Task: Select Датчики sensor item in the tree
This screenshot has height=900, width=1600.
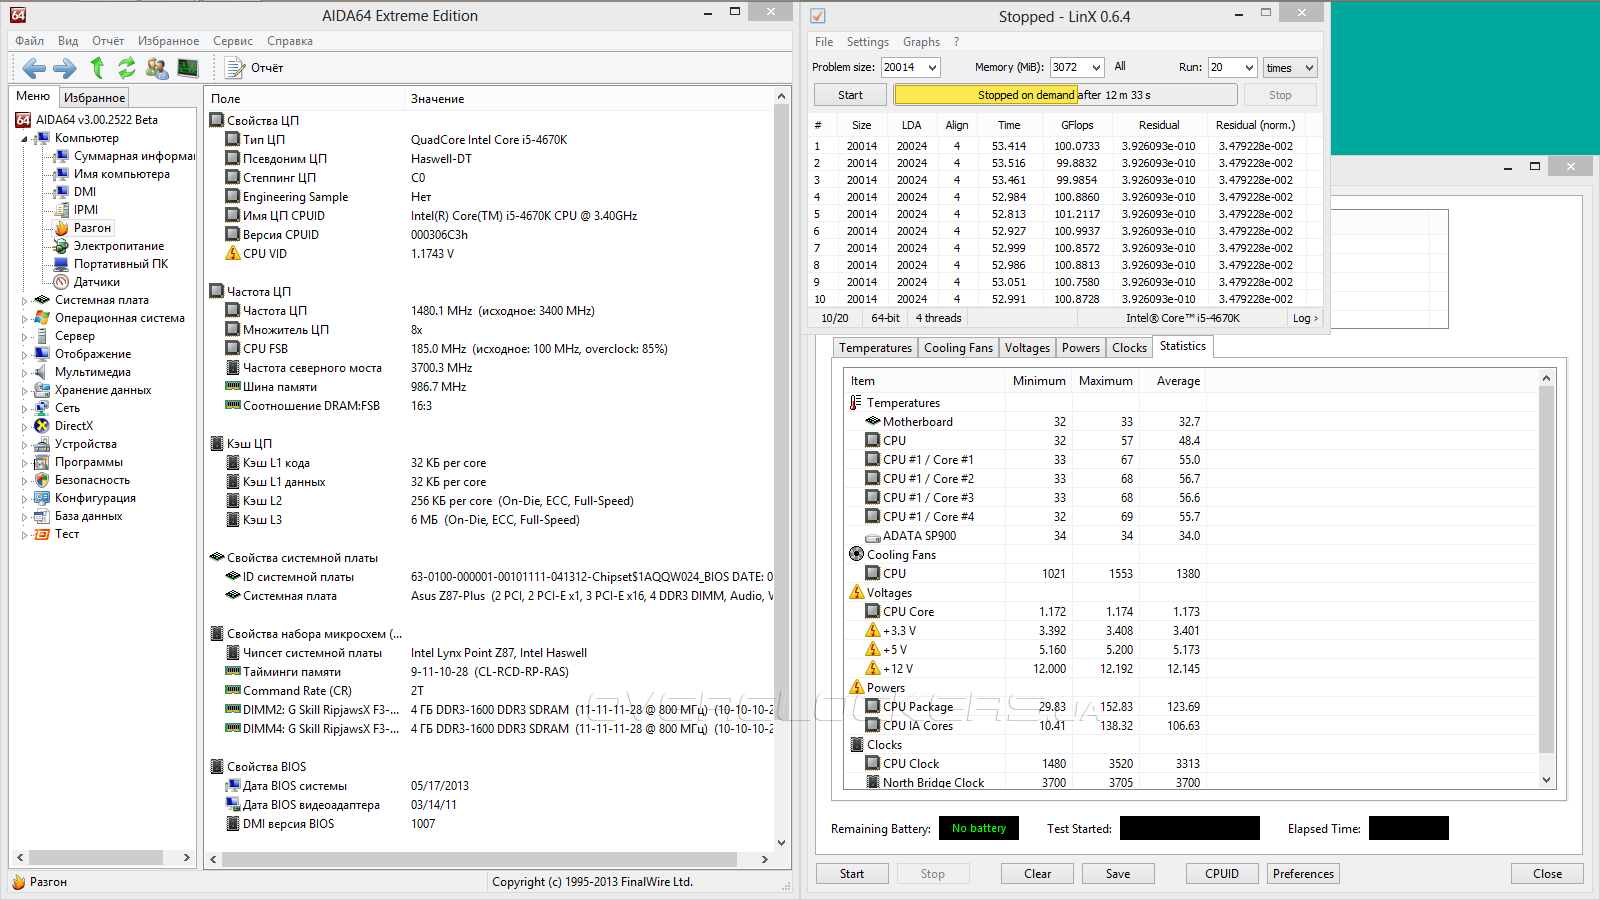Action: [96, 282]
